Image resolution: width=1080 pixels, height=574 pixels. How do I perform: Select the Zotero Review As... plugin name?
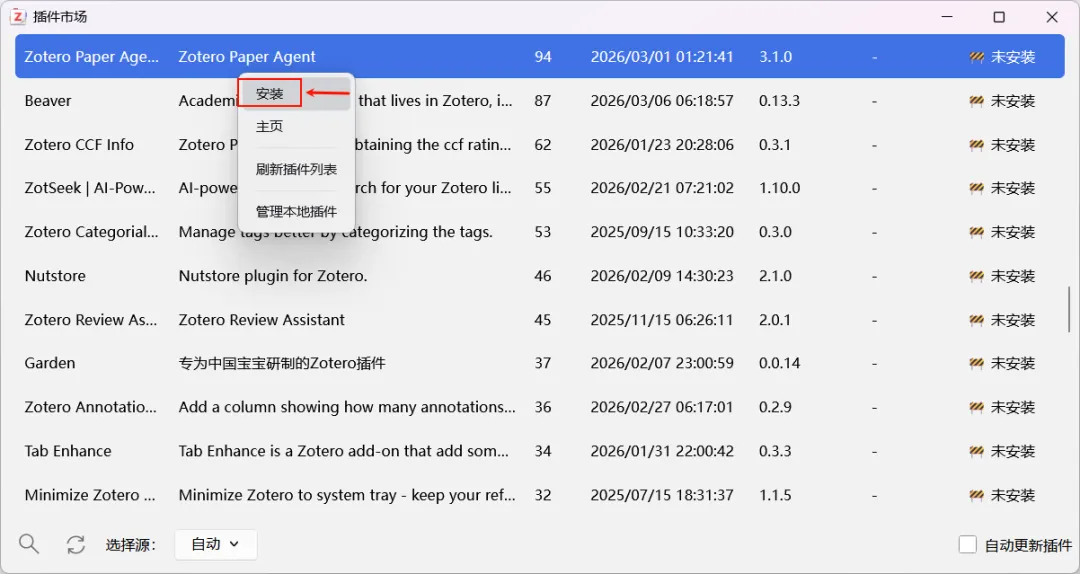point(91,320)
